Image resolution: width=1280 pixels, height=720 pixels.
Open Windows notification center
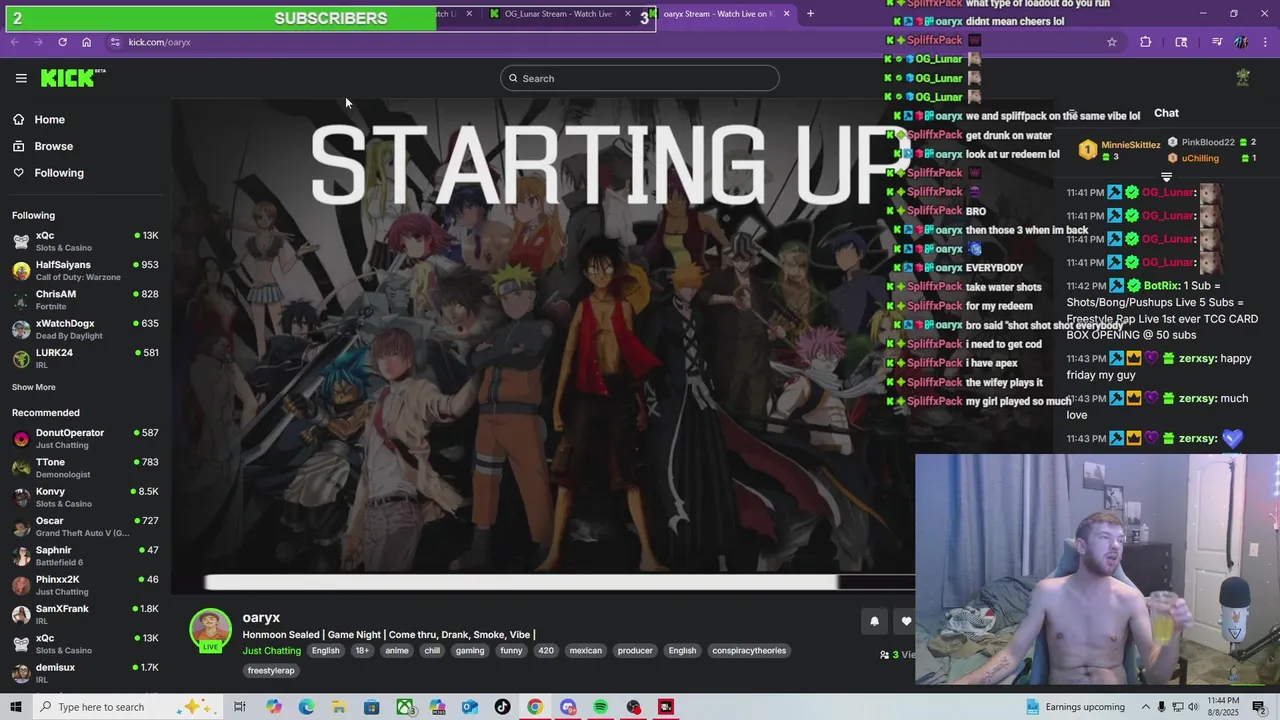(1259, 707)
